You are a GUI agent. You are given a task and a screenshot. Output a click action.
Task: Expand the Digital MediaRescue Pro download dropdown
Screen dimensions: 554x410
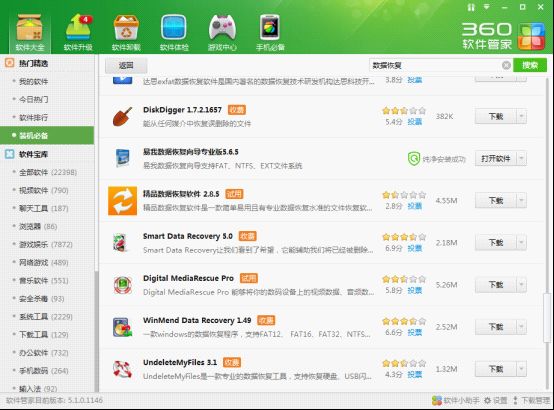(x=521, y=285)
